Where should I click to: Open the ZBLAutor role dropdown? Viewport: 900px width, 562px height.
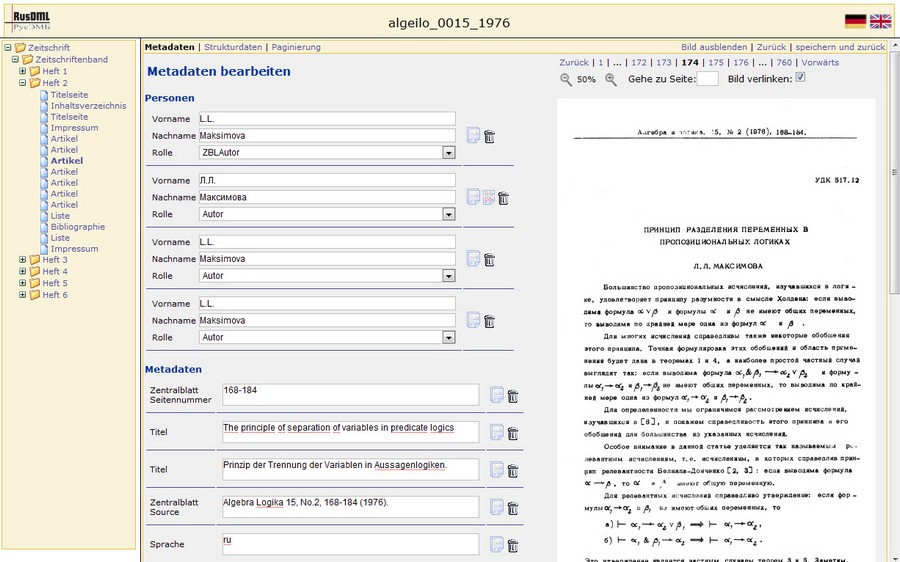(x=448, y=153)
